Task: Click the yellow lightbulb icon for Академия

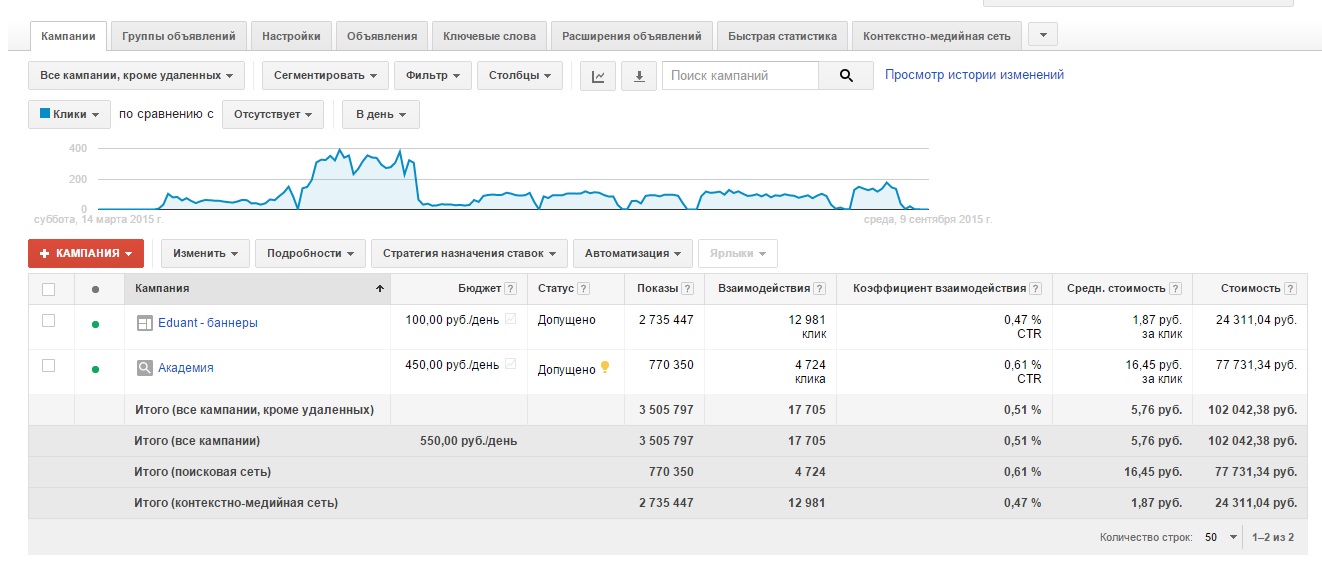Action: pos(604,367)
